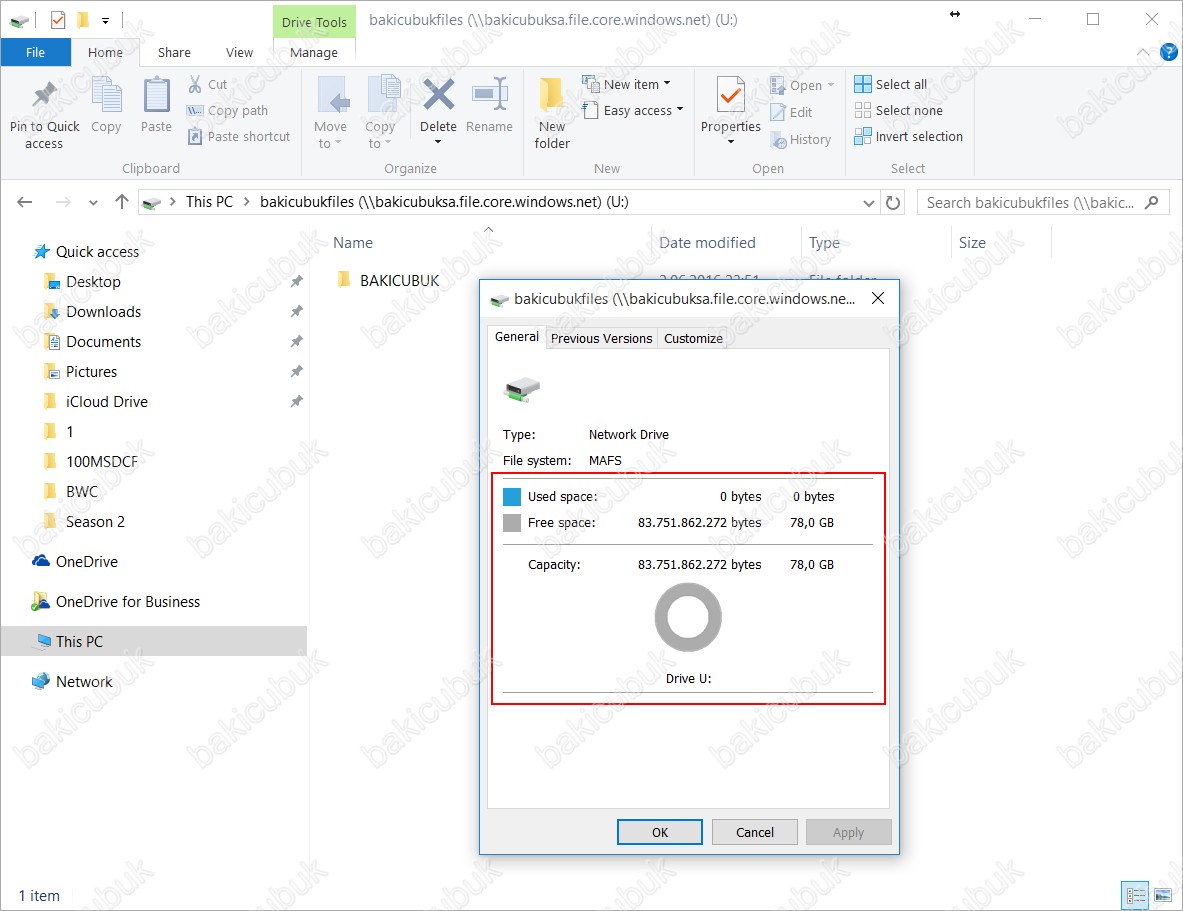Click the drive capacity donut chart
Viewport: 1183px width, 911px height.
coord(687,617)
